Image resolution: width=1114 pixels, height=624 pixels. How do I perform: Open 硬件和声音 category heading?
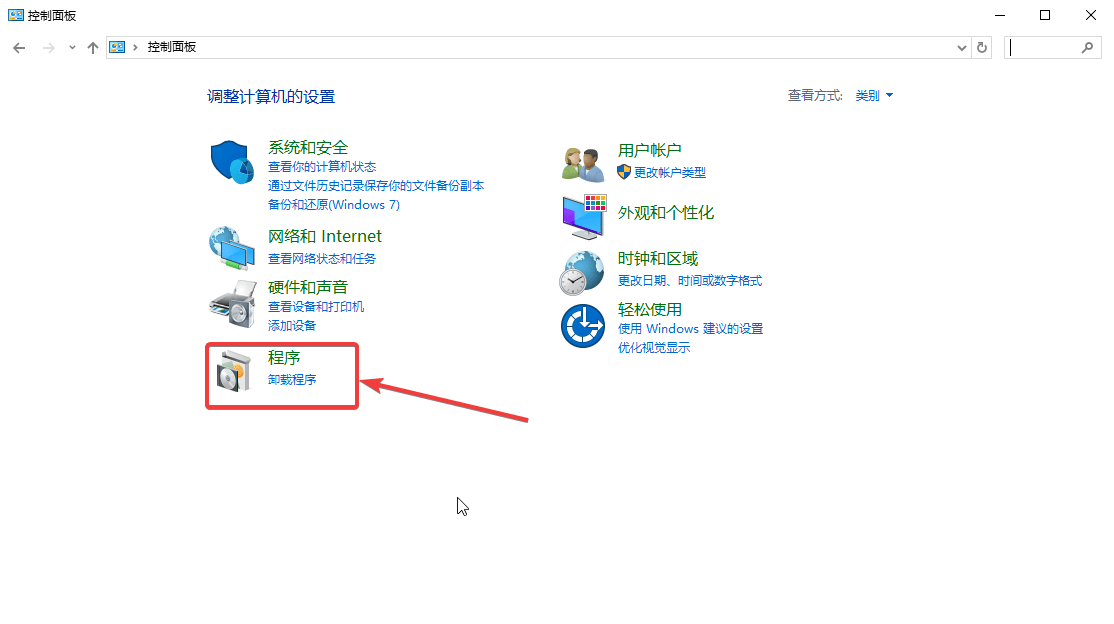tap(308, 287)
